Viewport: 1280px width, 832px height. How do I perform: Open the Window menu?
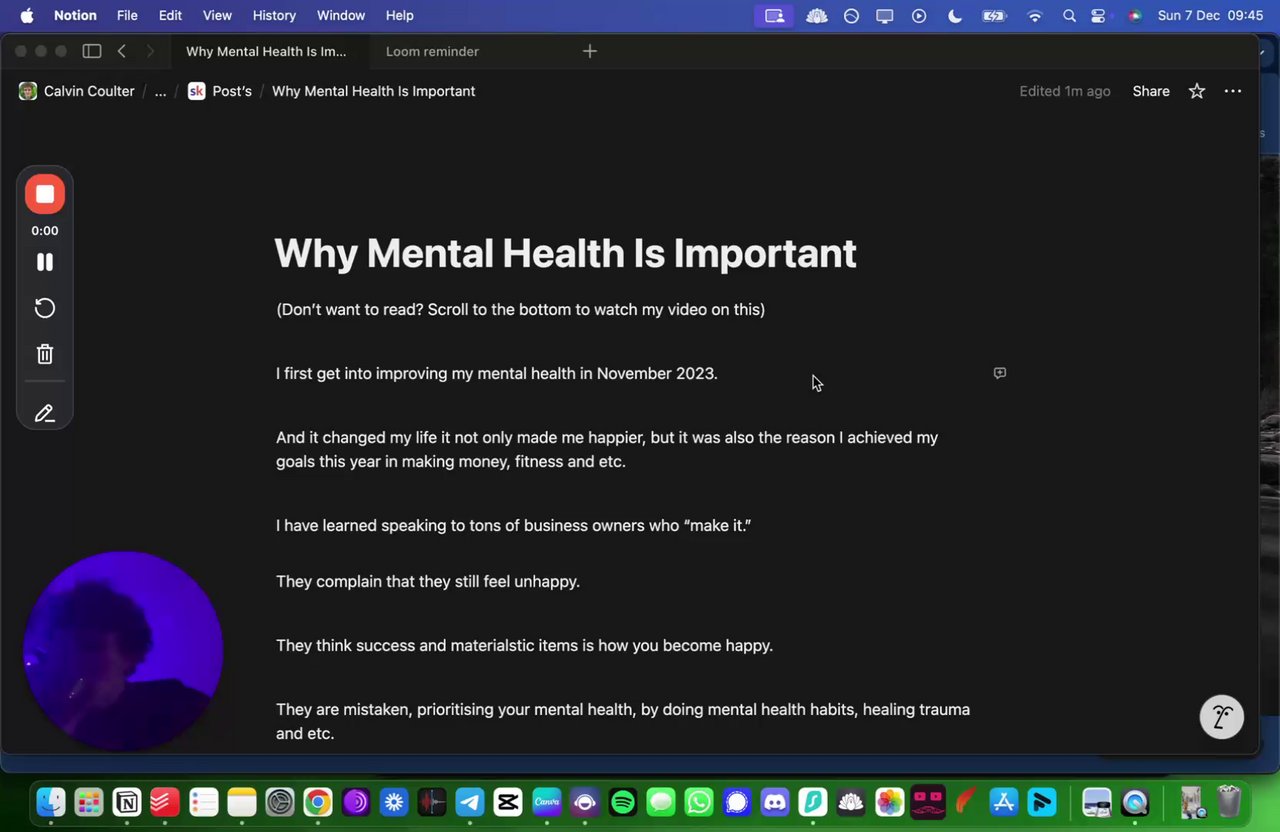click(341, 15)
